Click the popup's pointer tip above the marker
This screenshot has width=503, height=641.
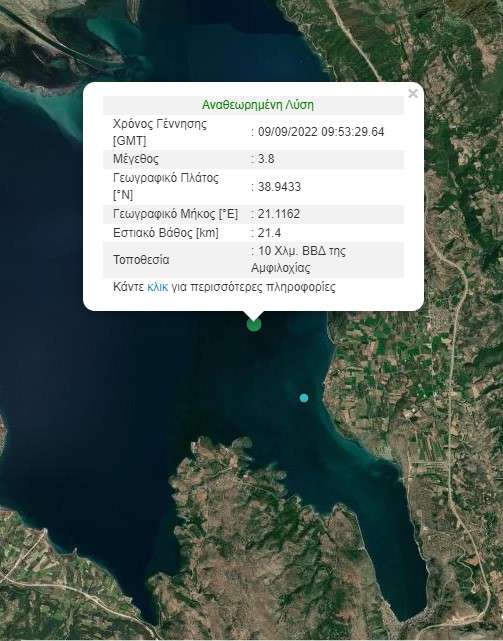(x=254, y=316)
